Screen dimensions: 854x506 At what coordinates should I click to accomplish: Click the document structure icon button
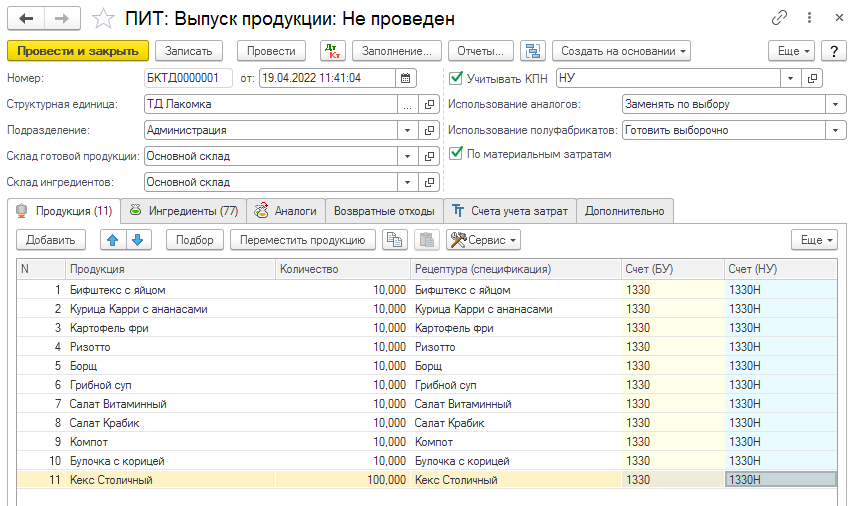532,51
